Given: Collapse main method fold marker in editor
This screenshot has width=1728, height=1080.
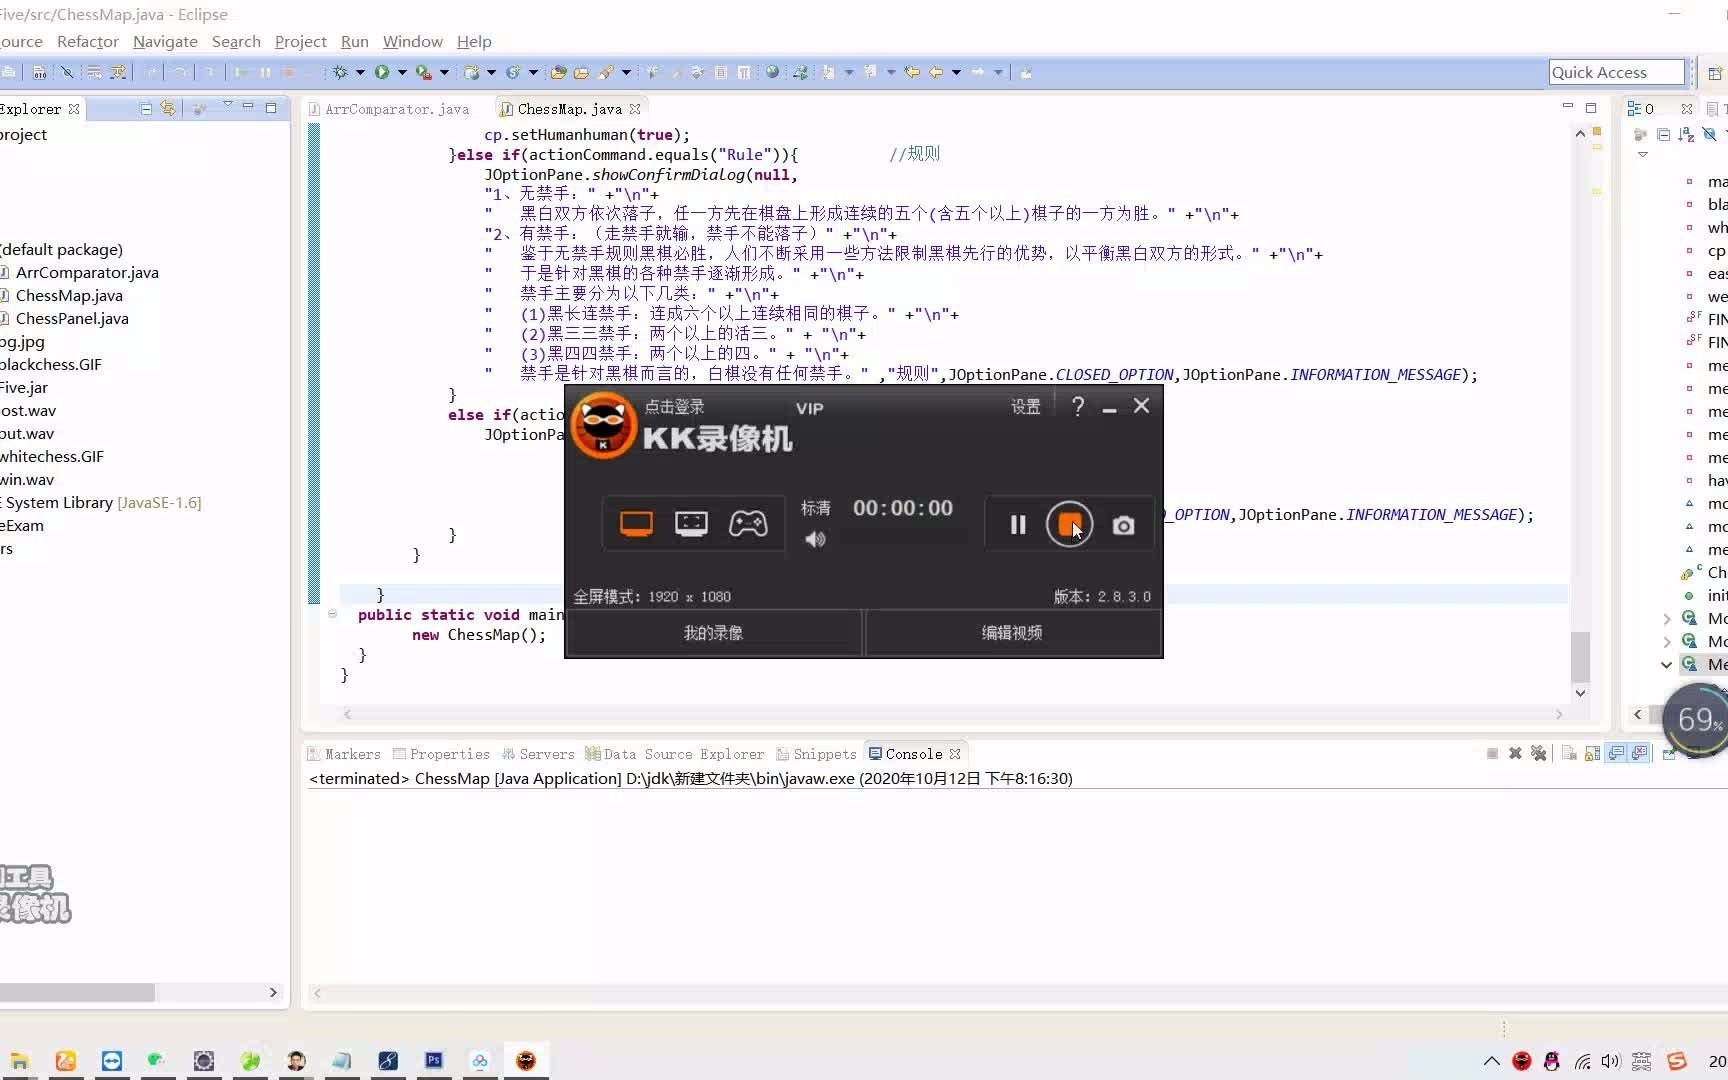Looking at the screenshot, I should tap(332, 614).
